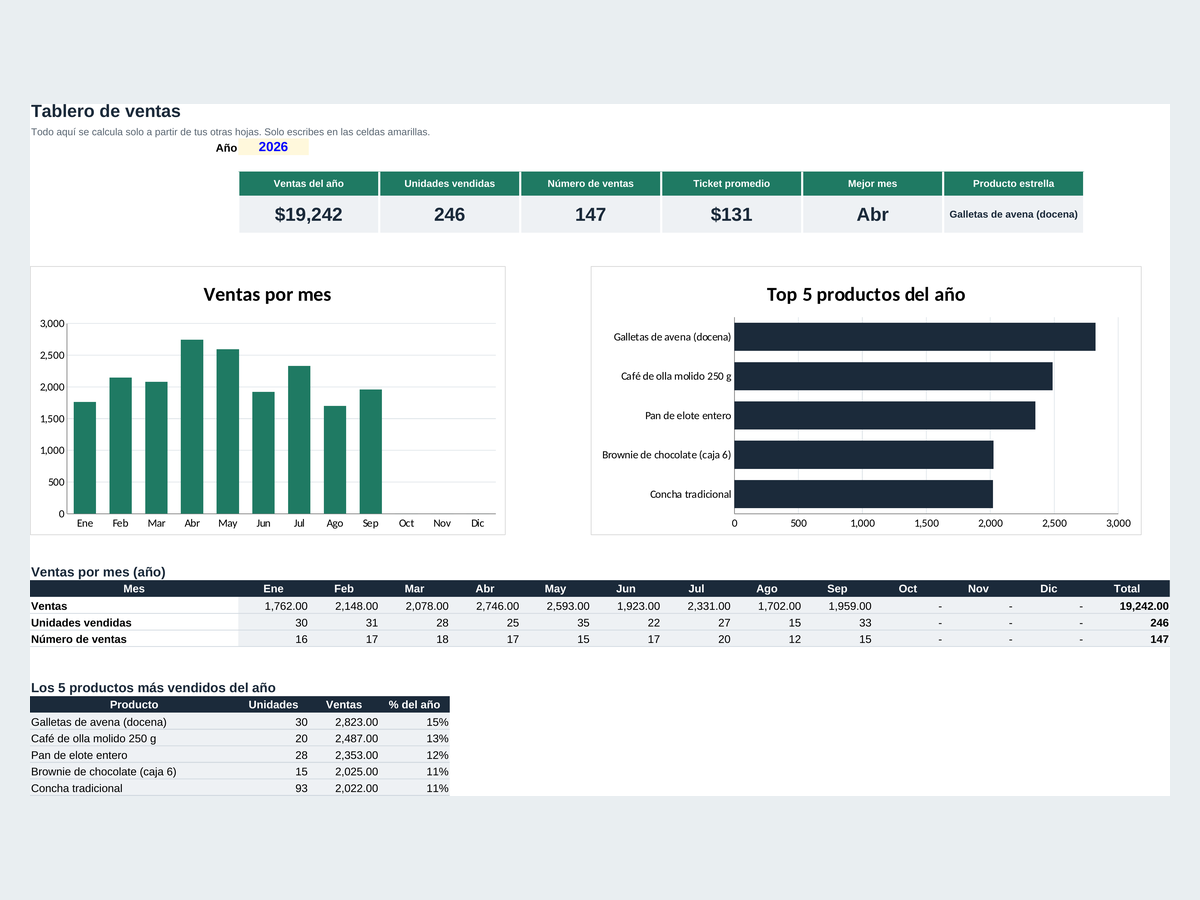Select the 'Ventas por mes (año)' section heading
This screenshot has width=1200, height=900.
pyautogui.click(x=98, y=572)
